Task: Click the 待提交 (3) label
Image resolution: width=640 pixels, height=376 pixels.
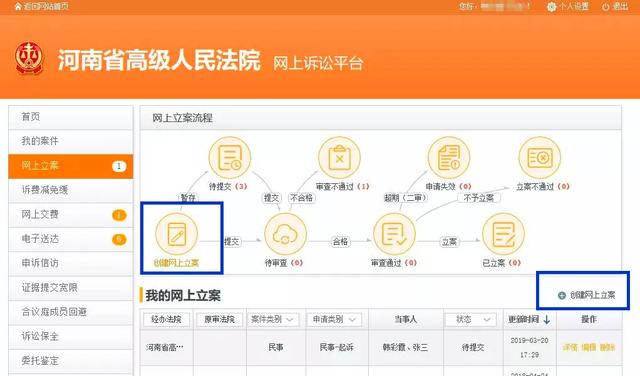Action: click(228, 187)
